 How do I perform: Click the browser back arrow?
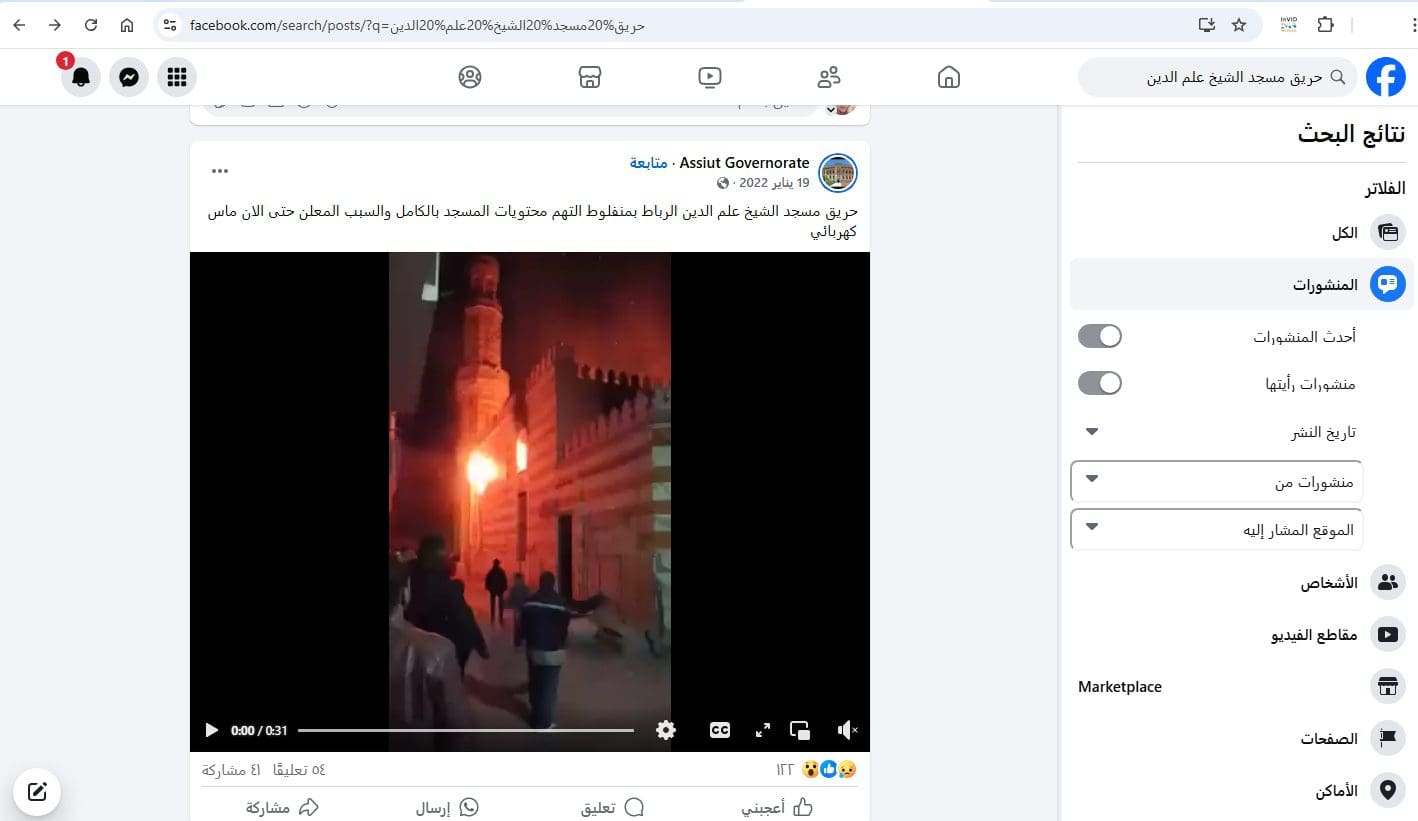(19, 25)
